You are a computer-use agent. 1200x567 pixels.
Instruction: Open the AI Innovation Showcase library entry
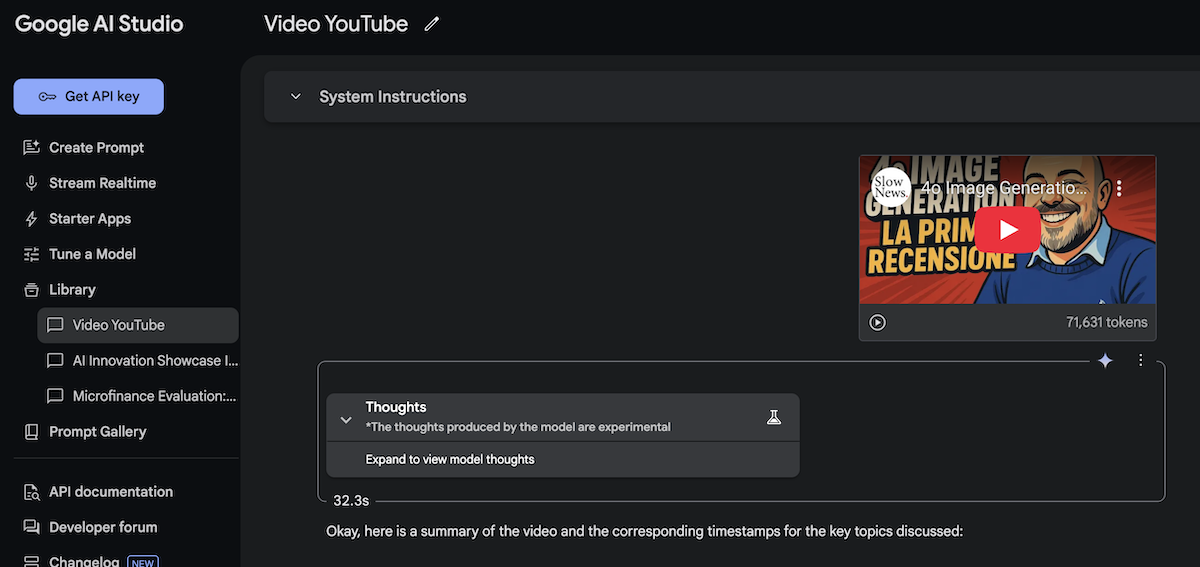138,361
